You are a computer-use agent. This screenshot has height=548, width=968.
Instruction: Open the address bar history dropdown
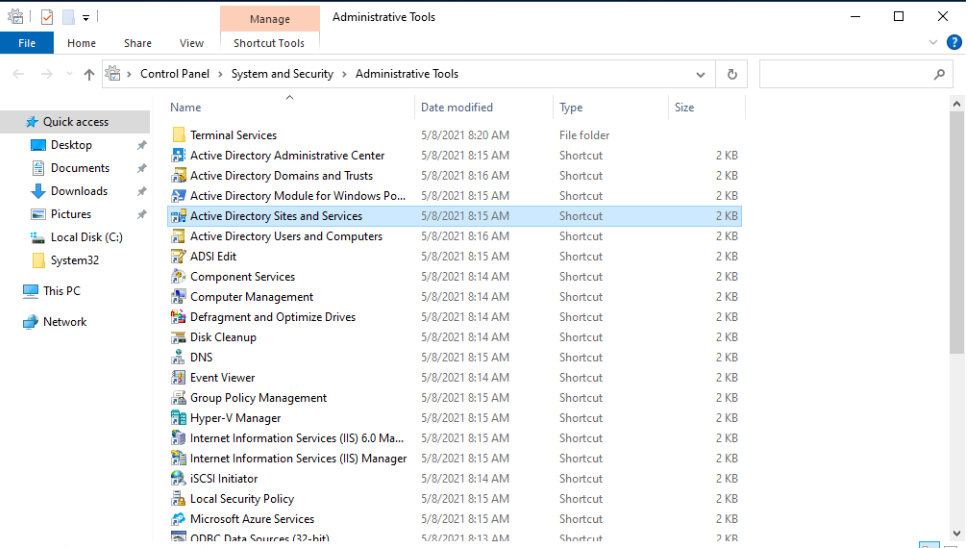pyautogui.click(x=701, y=74)
